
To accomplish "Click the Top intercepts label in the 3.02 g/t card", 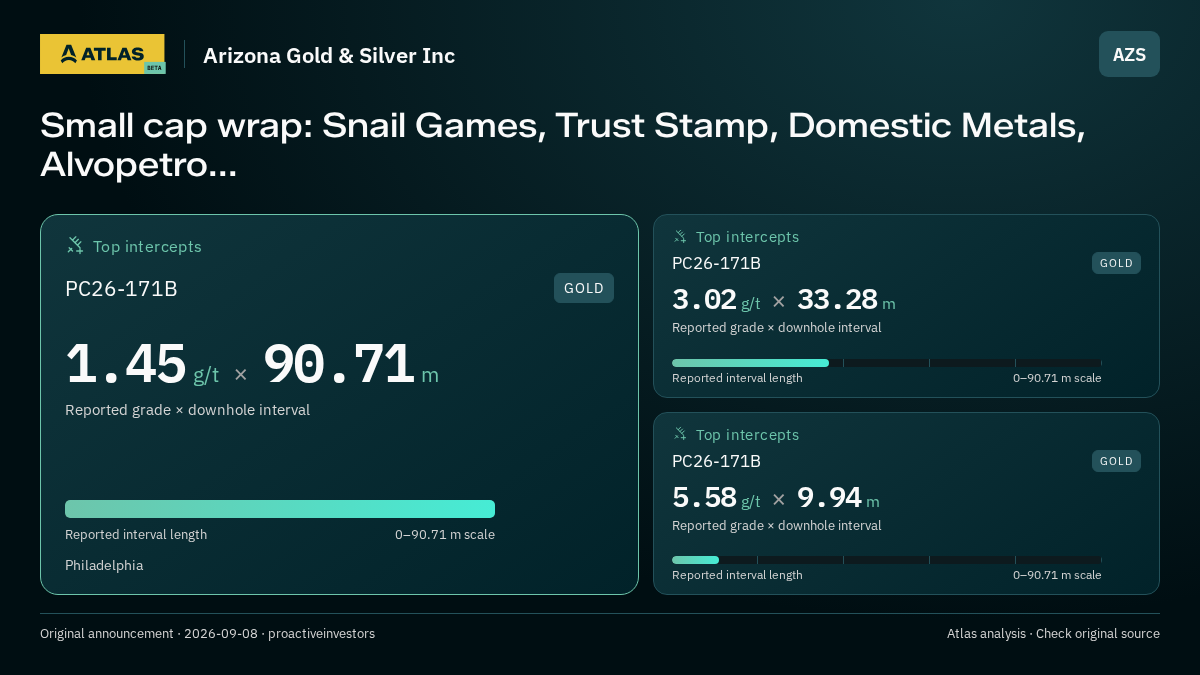I will pyautogui.click(x=747, y=237).
